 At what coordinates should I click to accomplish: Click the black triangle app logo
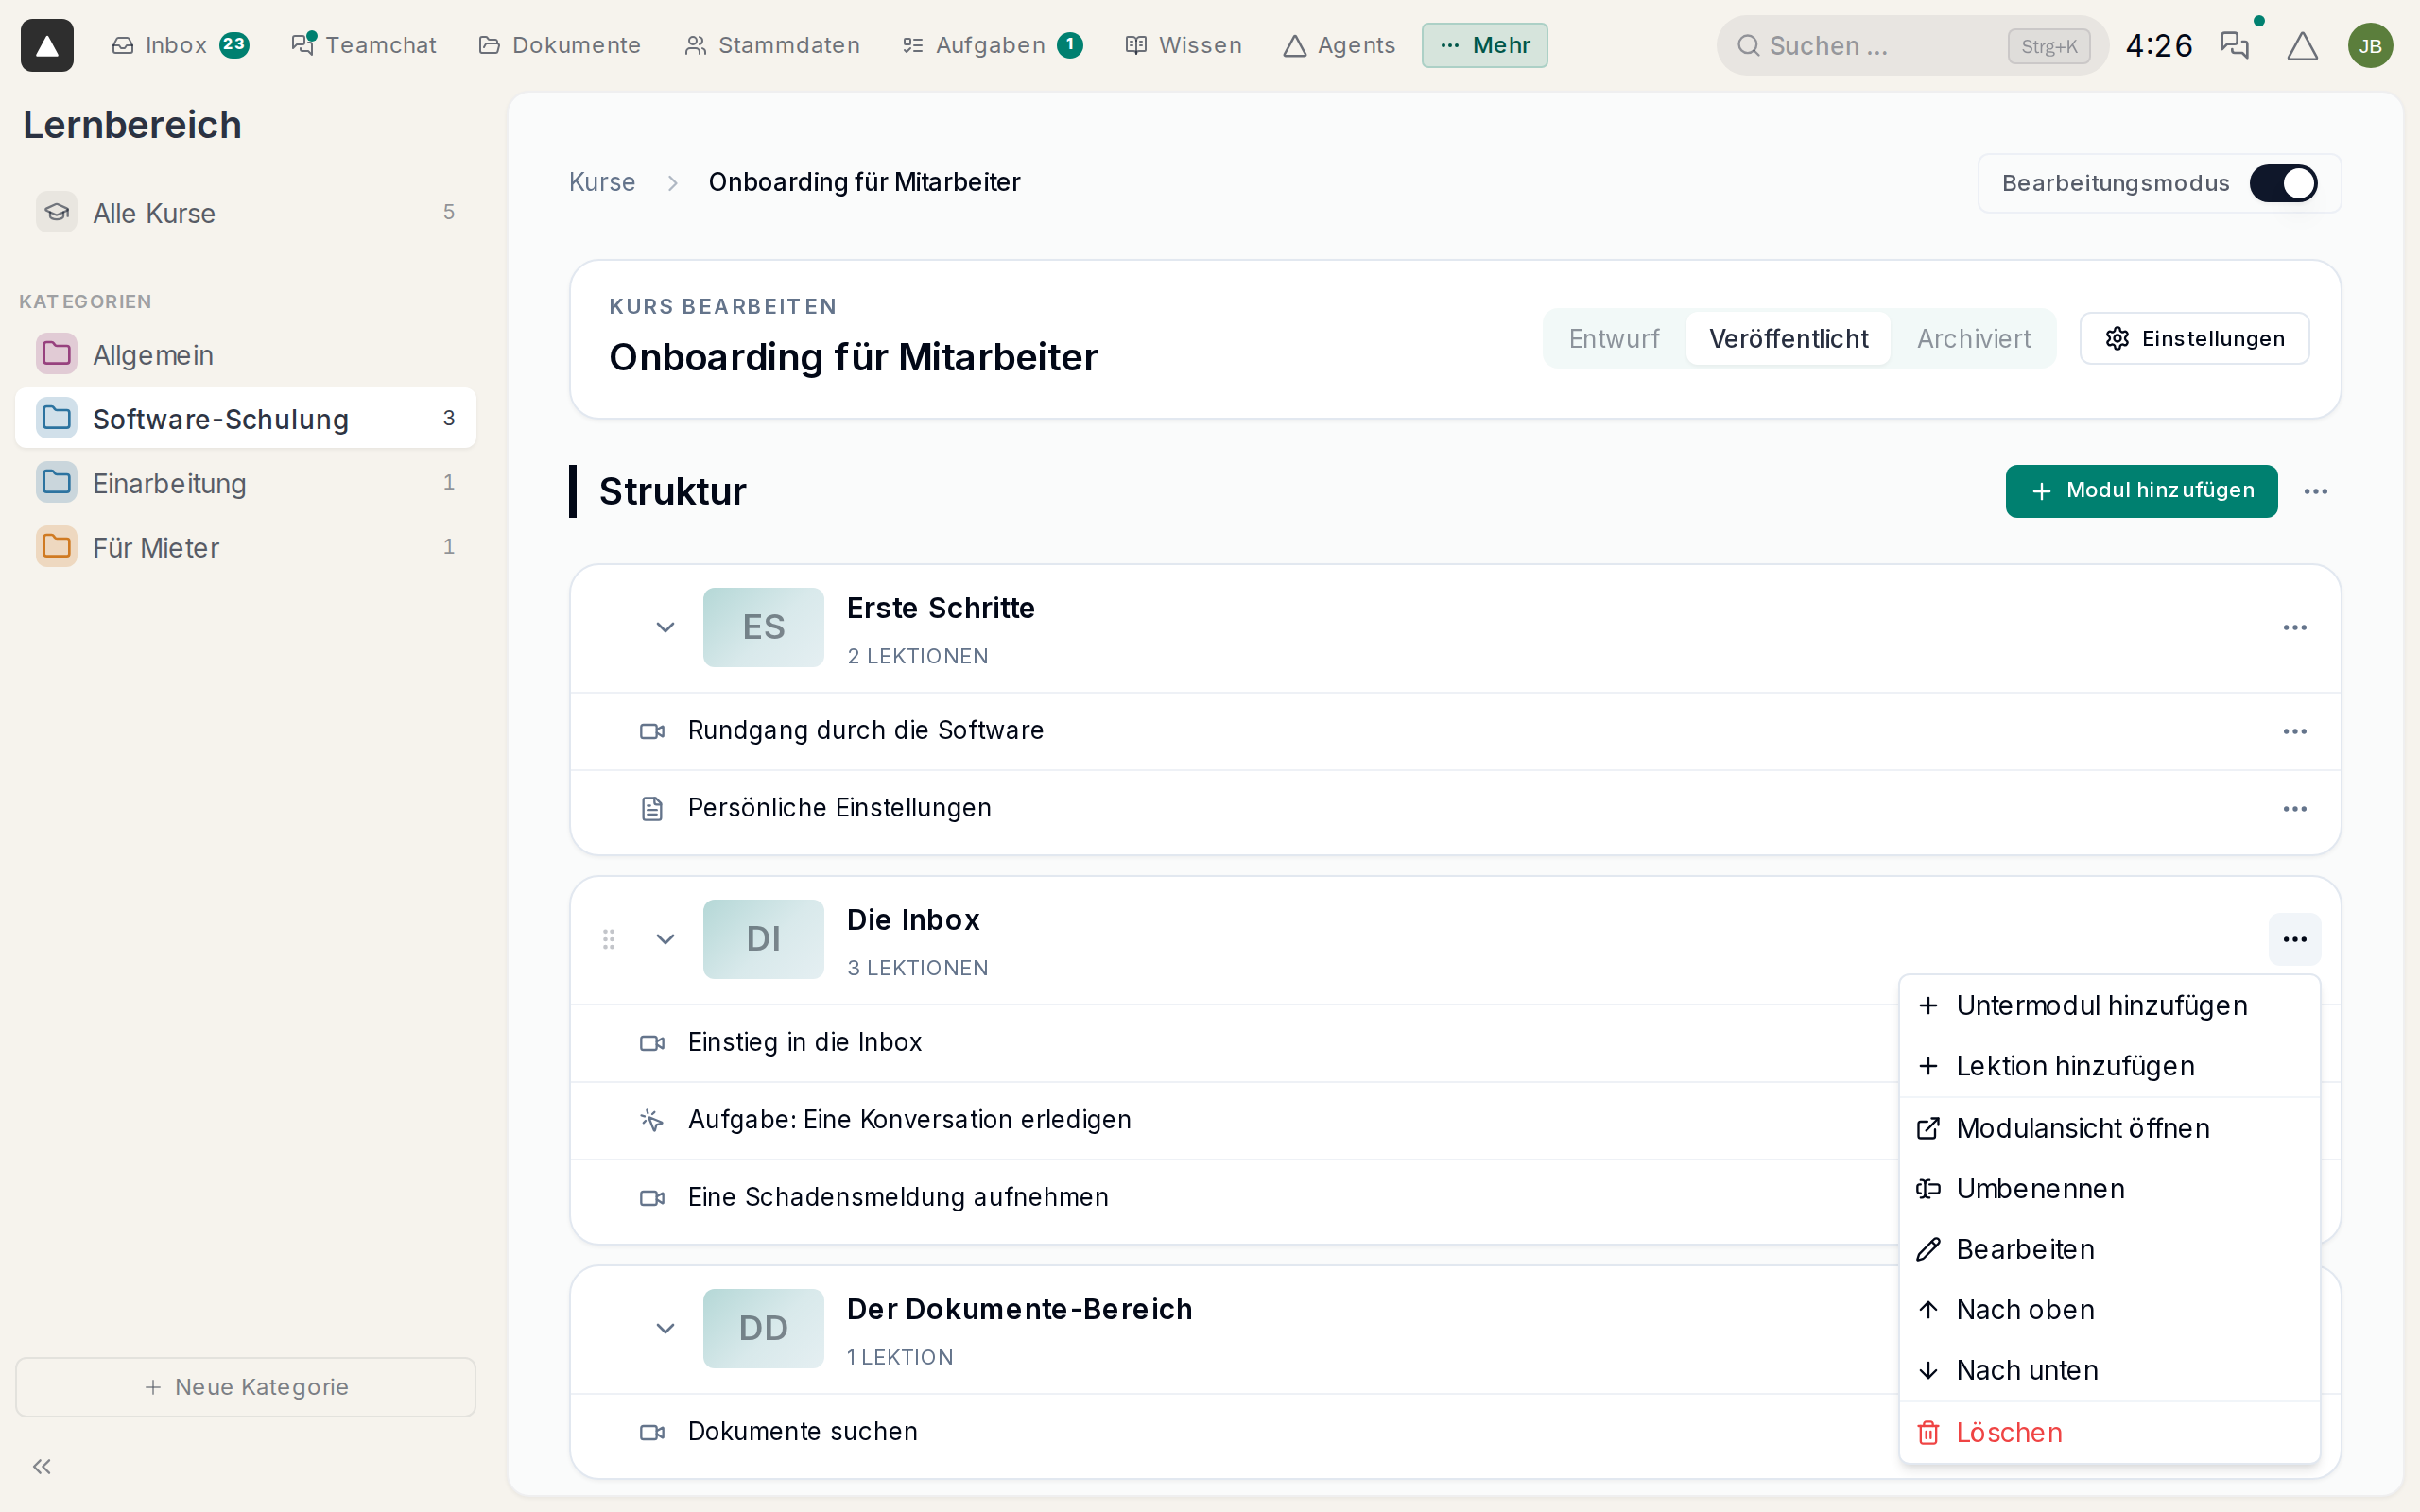pos(47,45)
